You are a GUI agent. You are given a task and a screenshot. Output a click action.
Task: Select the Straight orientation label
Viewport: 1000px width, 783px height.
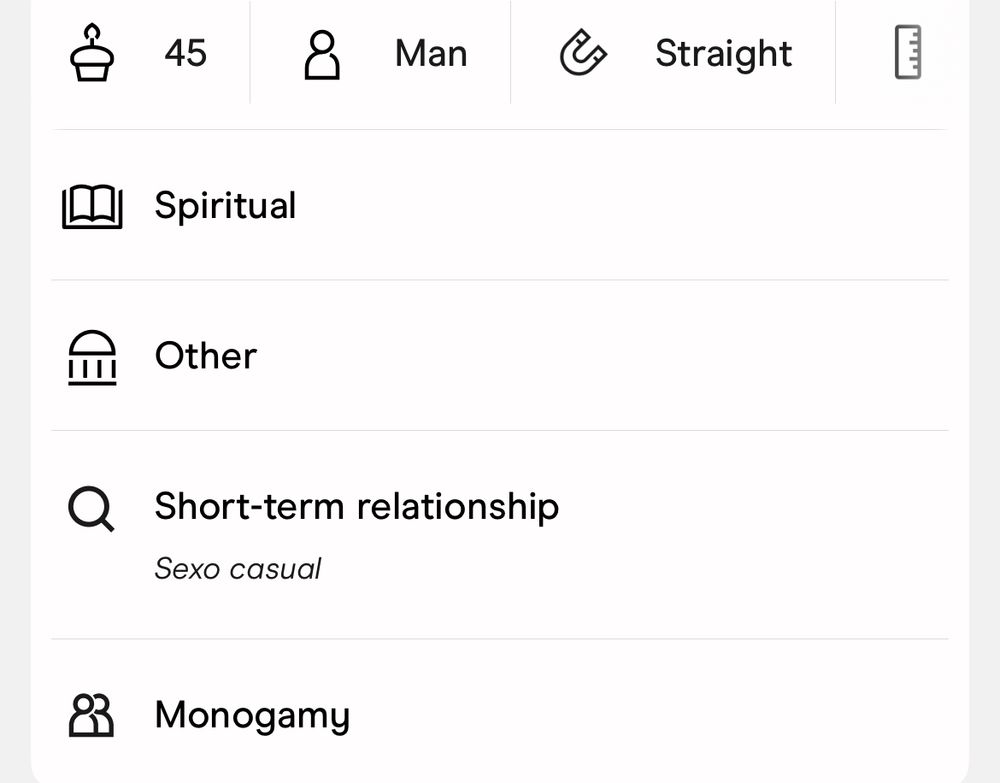tap(724, 54)
